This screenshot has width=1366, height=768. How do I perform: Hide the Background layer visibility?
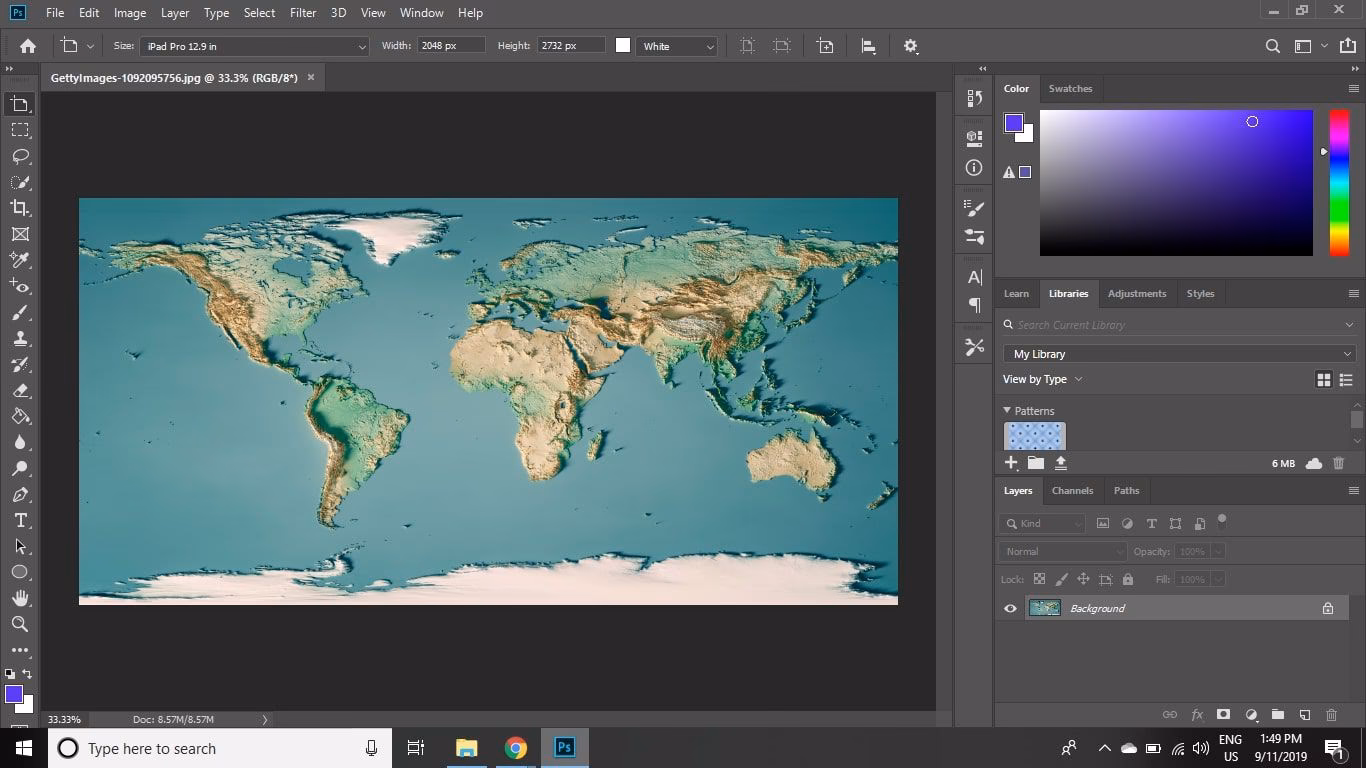(1010, 608)
